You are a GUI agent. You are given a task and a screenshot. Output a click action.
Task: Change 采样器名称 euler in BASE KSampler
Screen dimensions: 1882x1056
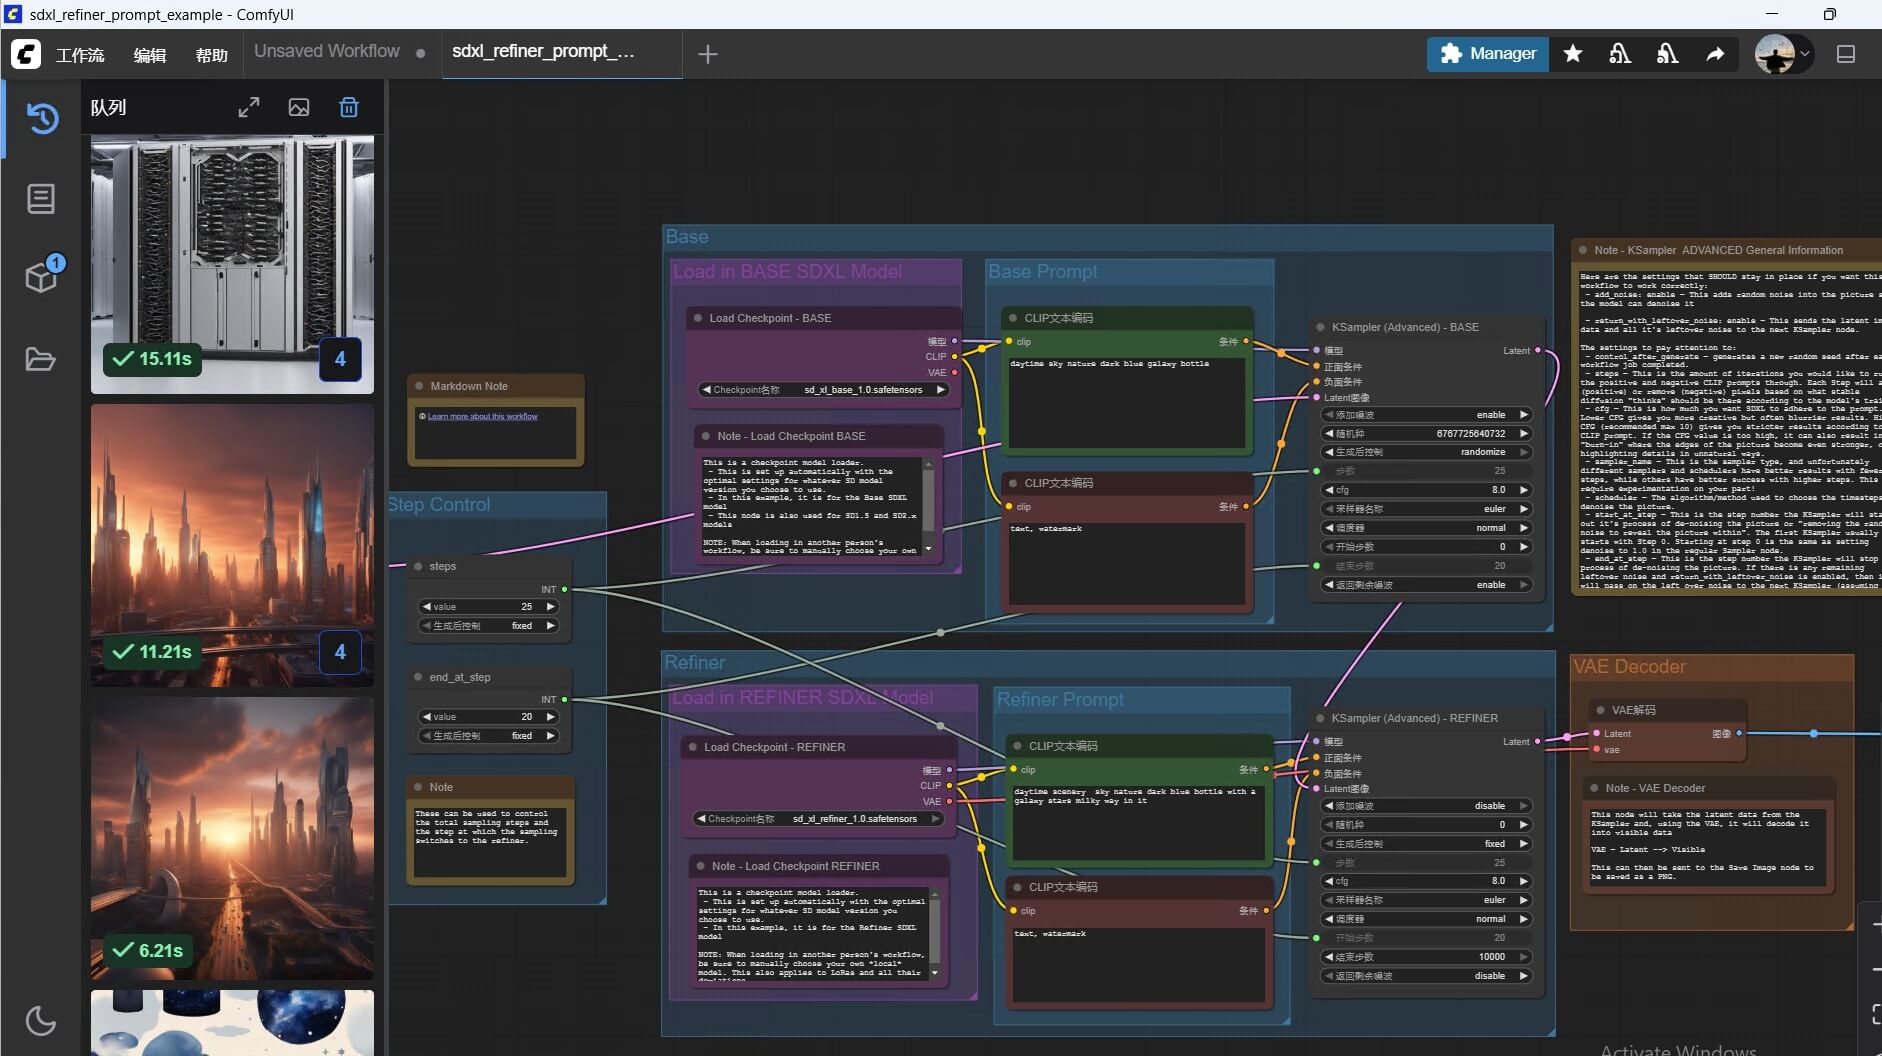pyautogui.click(x=1427, y=509)
